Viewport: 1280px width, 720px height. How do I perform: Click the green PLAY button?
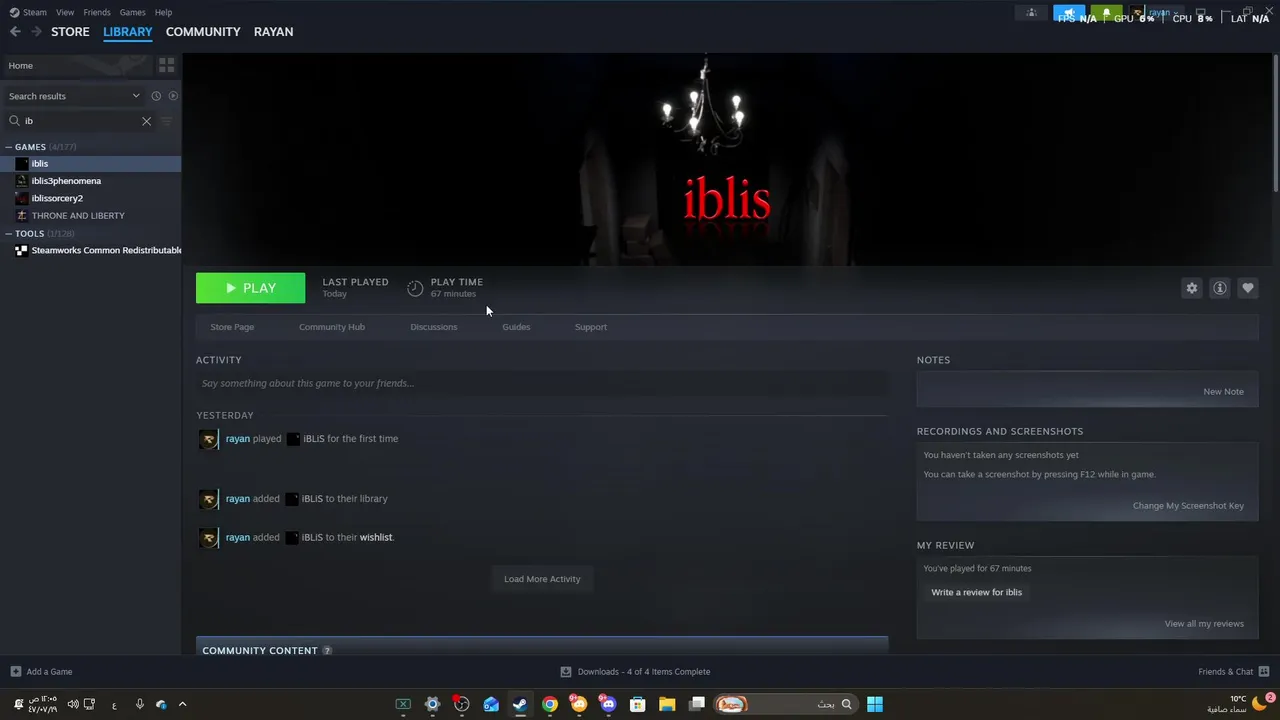250,288
